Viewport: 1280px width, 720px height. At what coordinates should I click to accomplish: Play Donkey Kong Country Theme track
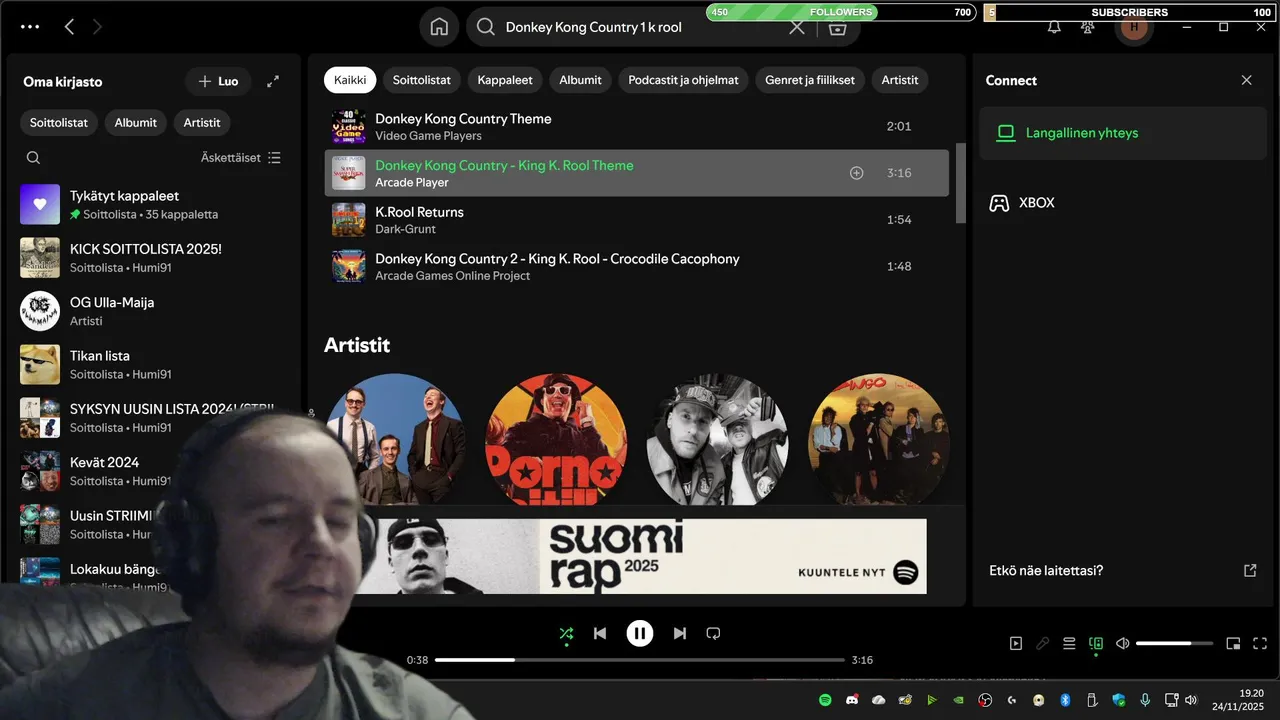click(636, 127)
